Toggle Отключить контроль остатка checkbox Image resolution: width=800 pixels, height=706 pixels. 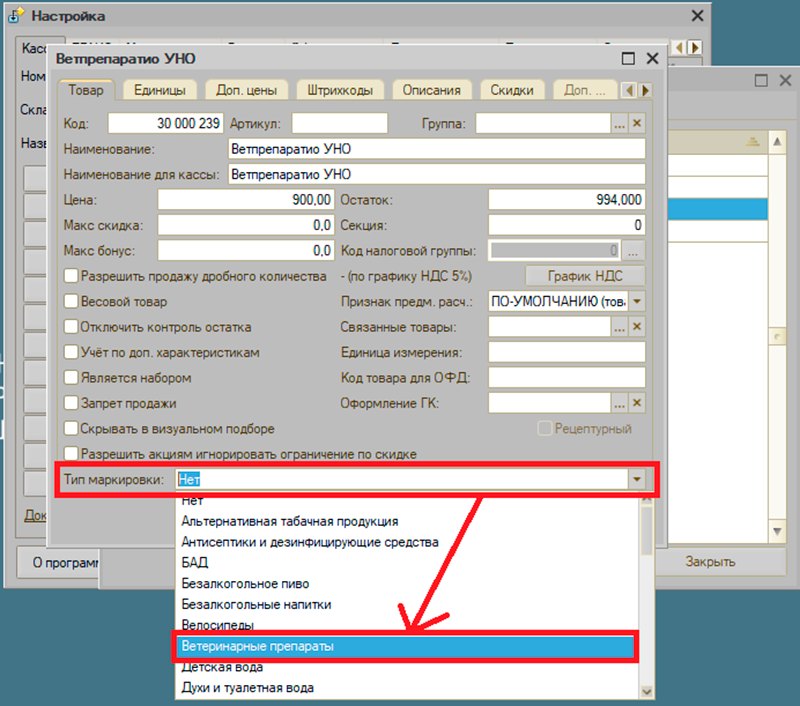[71, 326]
